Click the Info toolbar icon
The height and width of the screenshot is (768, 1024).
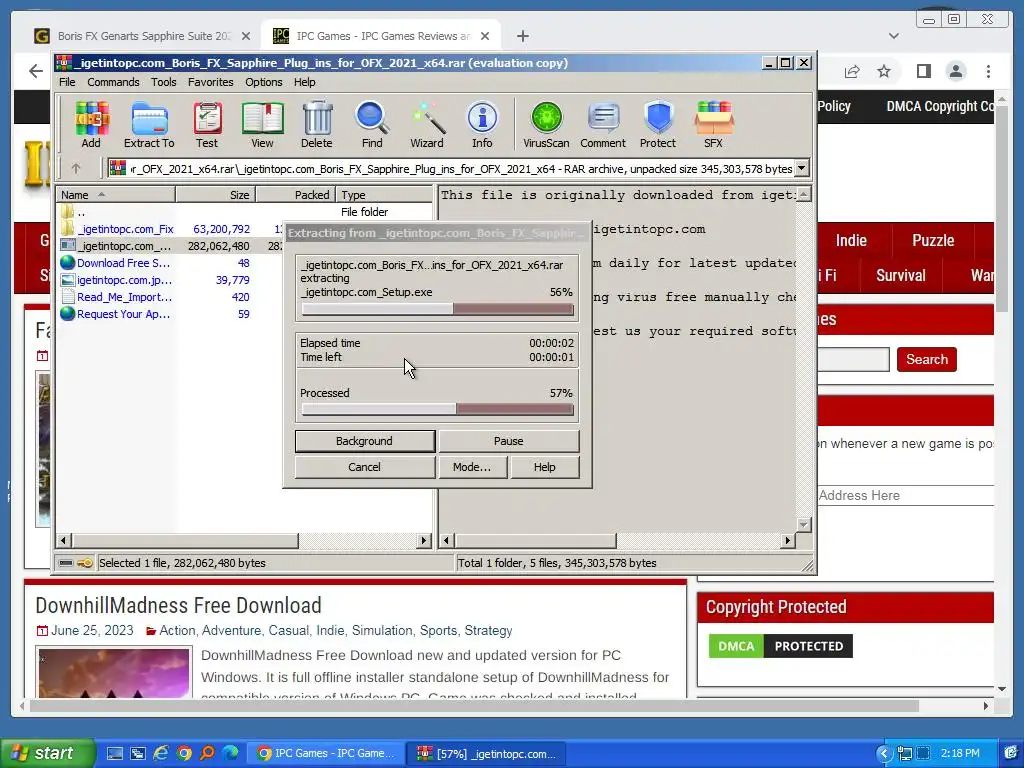(482, 125)
